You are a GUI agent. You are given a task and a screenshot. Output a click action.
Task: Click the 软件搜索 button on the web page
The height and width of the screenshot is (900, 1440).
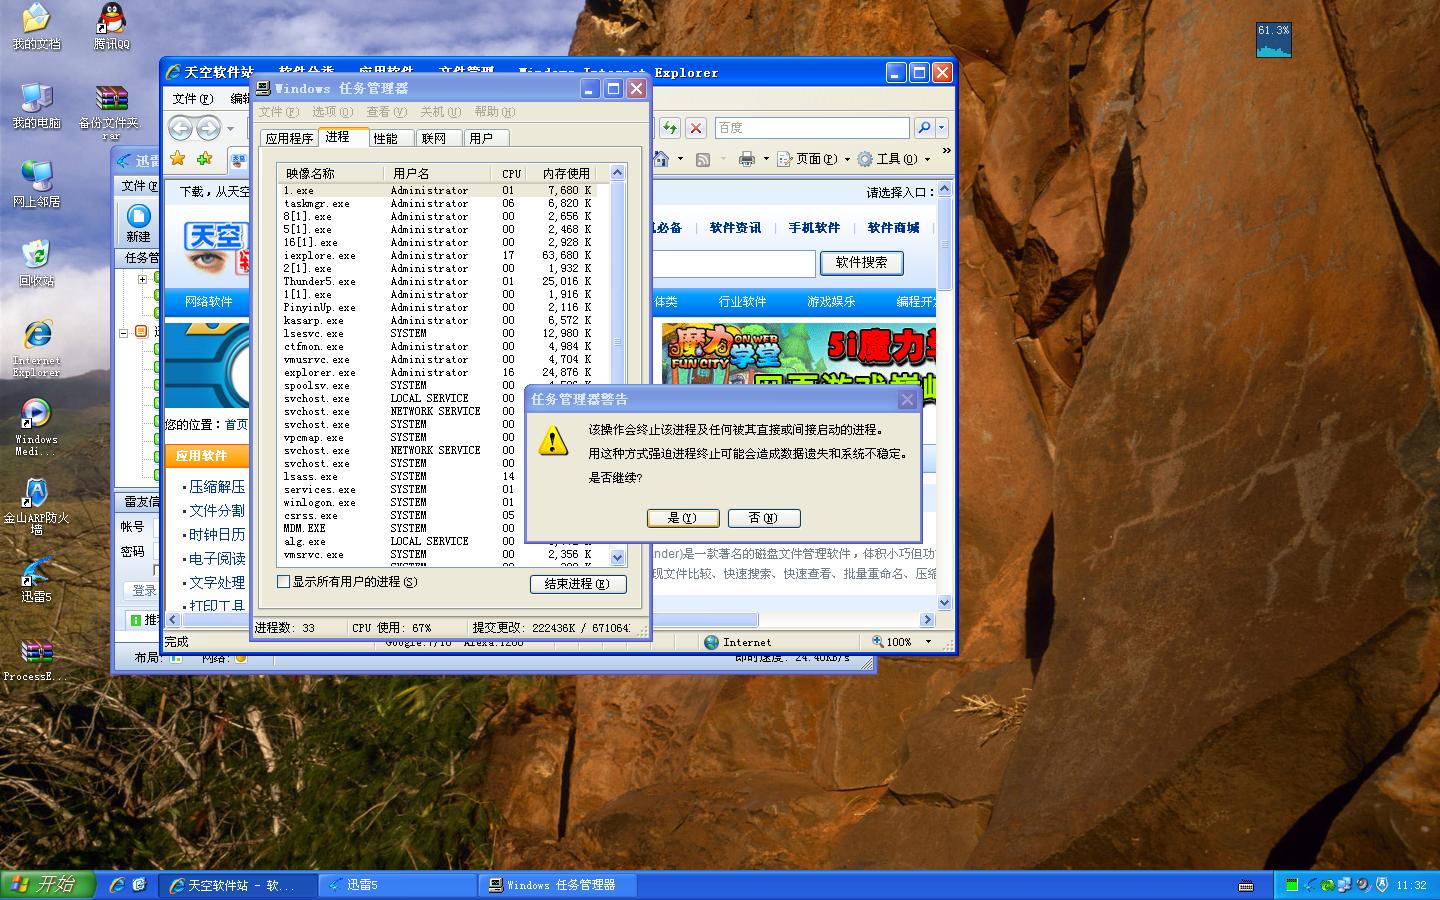point(861,263)
